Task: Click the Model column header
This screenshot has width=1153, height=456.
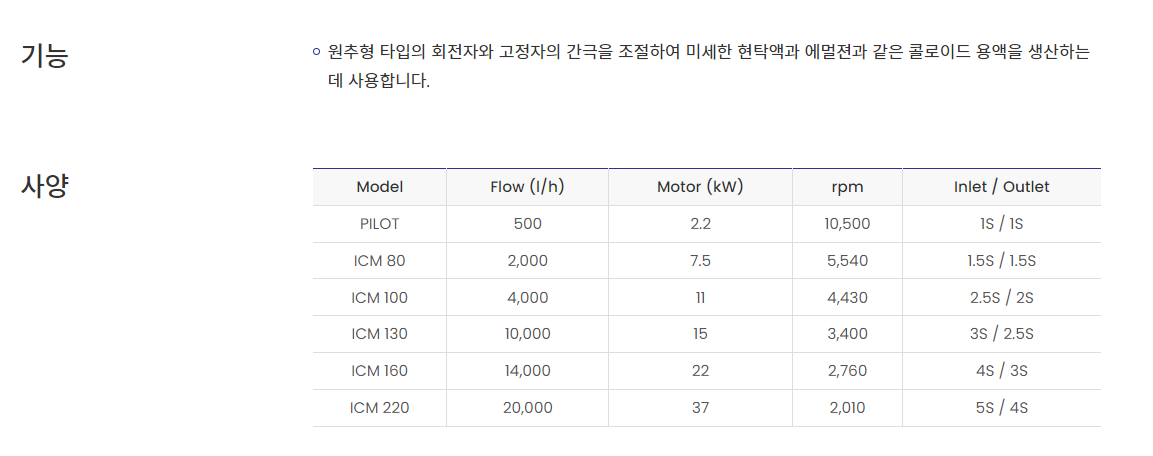Action: point(379,187)
